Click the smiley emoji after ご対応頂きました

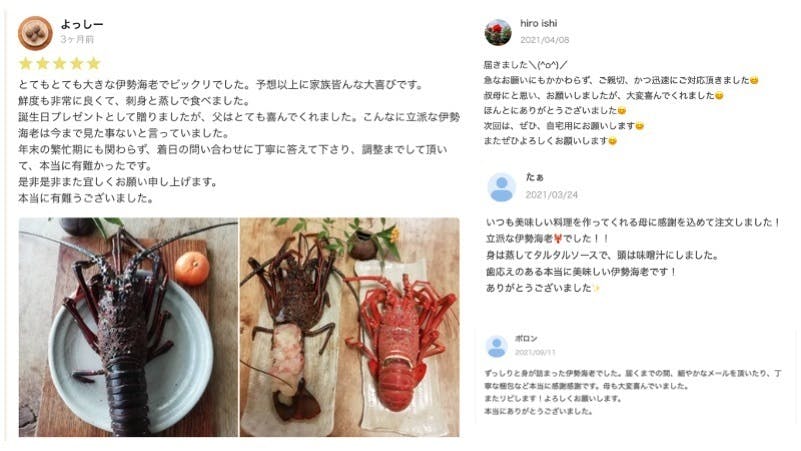(754, 81)
